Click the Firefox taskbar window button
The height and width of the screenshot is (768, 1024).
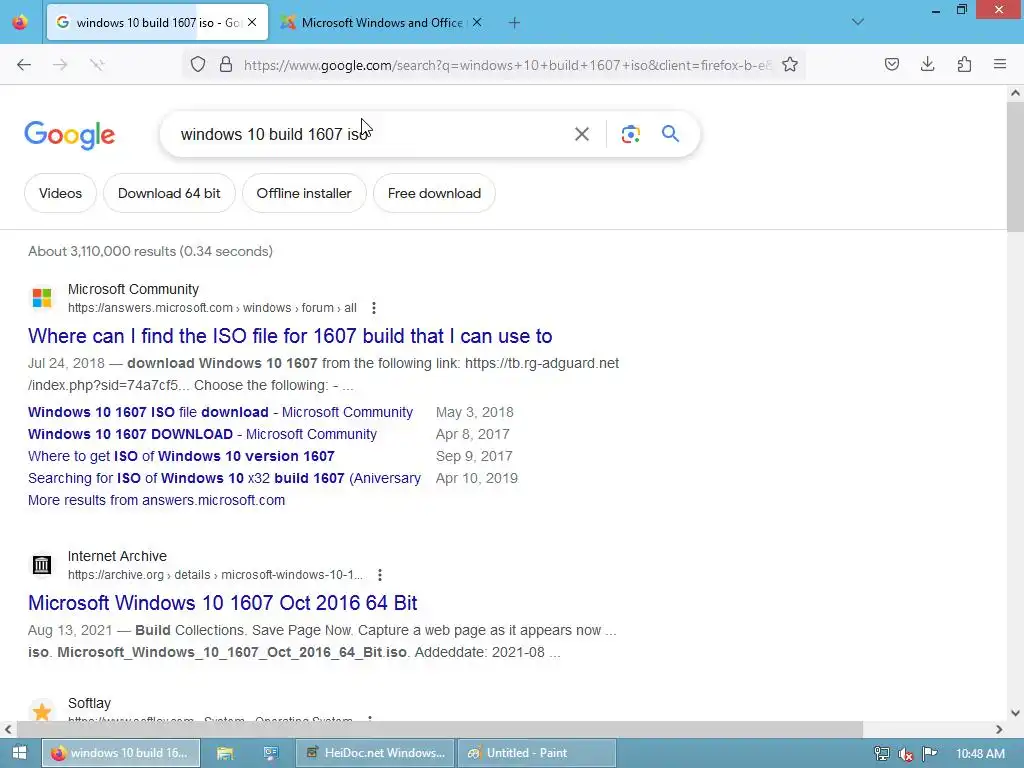click(x=121, y=753)
